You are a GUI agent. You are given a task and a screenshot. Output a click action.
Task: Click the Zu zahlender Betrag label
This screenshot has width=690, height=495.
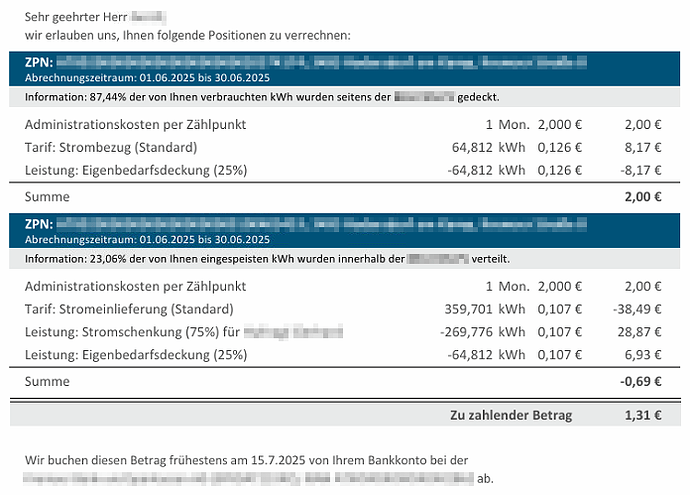pyautogui.click(x=511, y=415)
